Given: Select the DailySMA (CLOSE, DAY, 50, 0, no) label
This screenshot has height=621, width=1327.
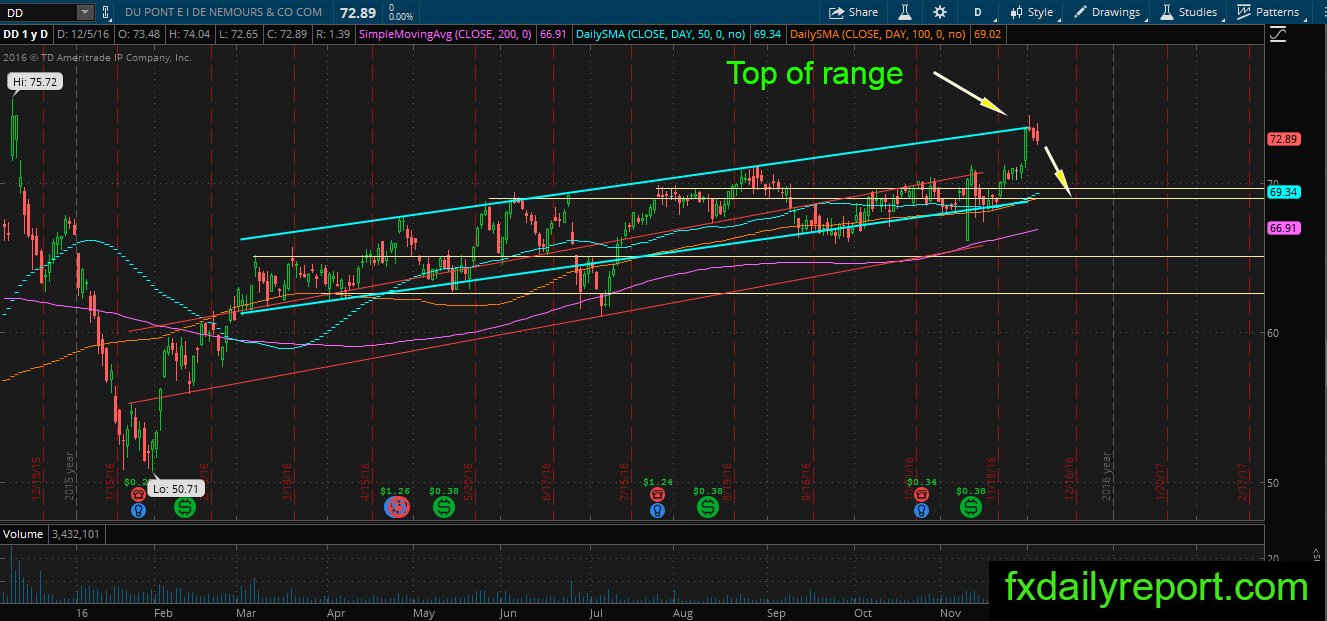Looking at the screenshot, I should 661,34.
